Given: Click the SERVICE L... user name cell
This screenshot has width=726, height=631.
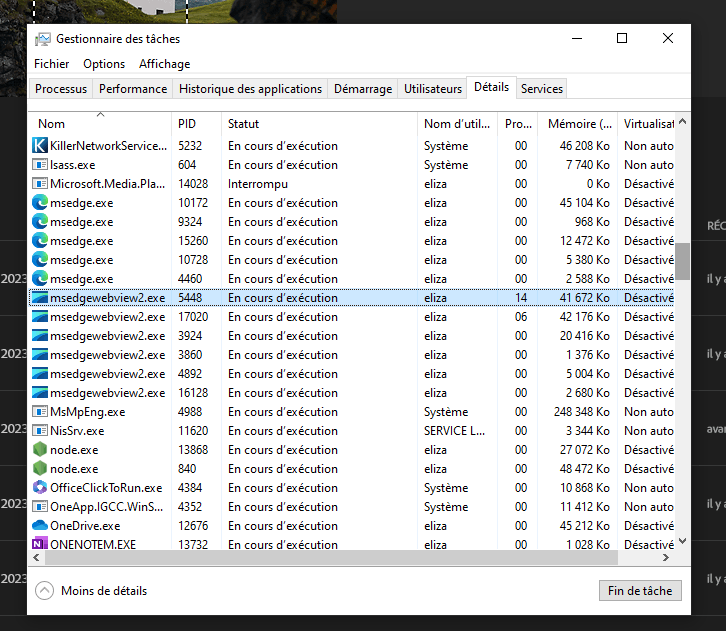Looking at the screenshot, I should point(454,431).
